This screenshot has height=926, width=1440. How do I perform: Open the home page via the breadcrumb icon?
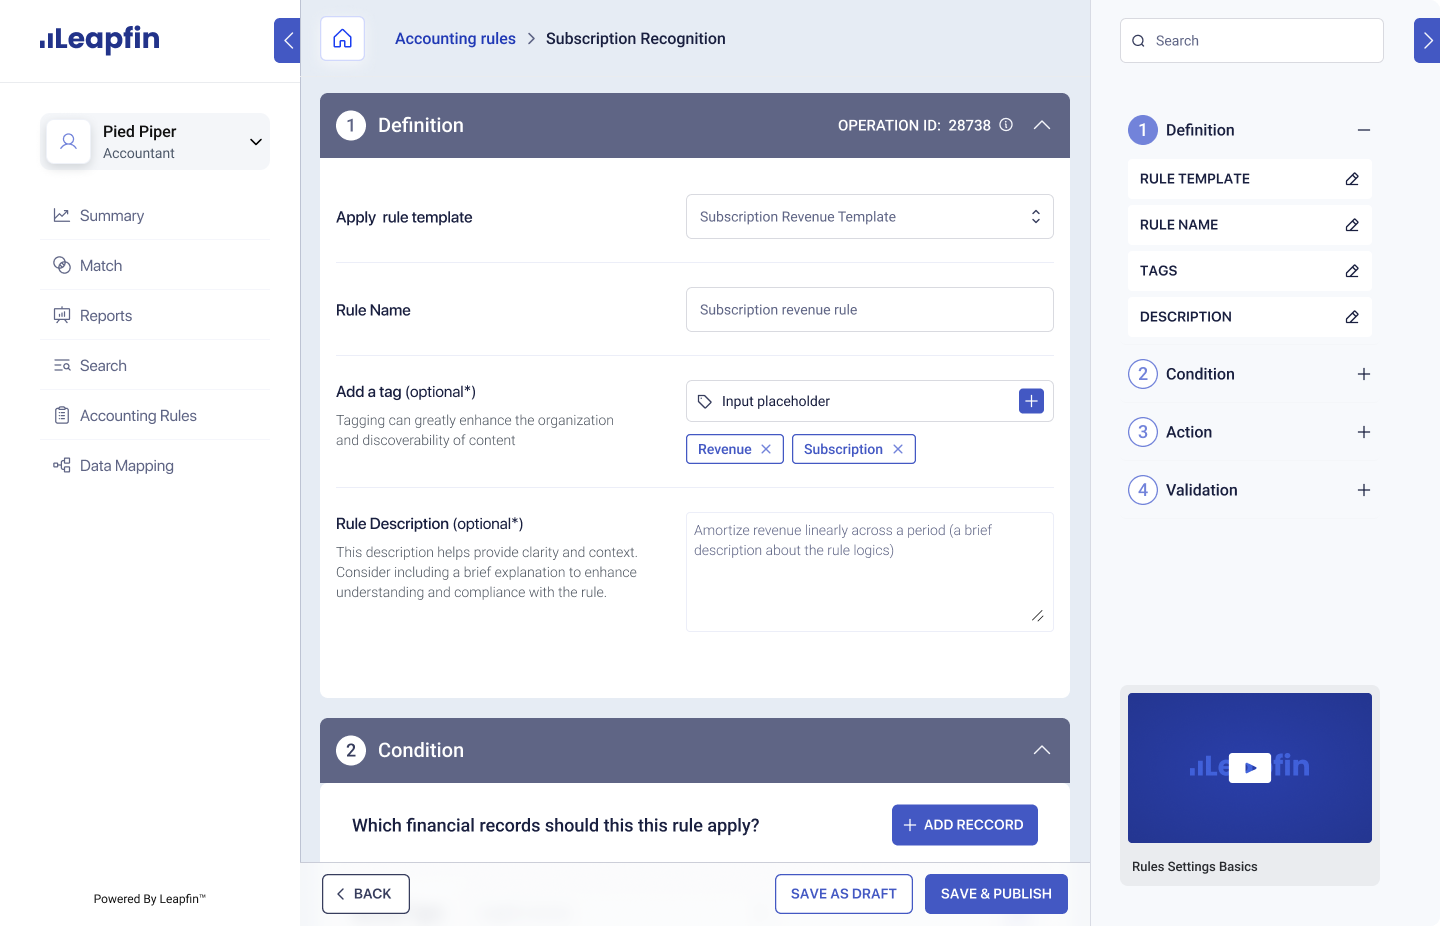(x=342, y=37)
